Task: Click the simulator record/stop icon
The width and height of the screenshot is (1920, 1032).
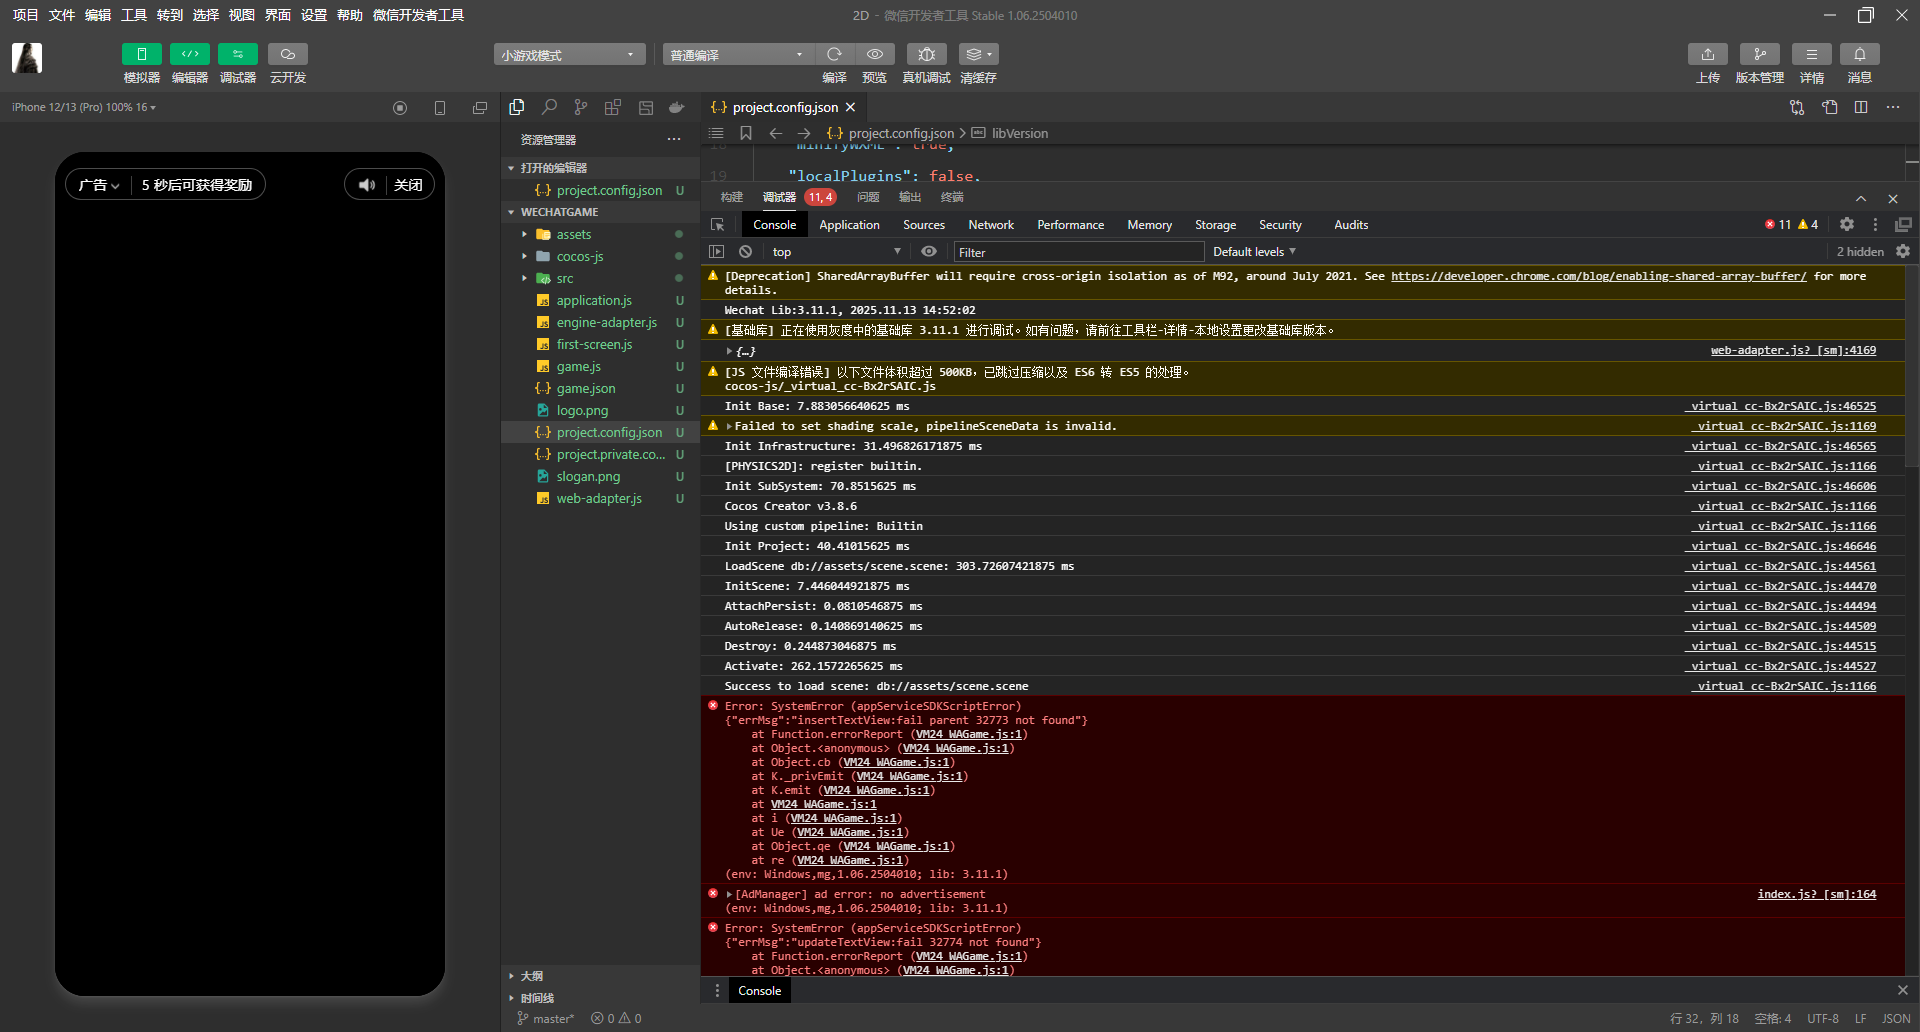Action: (x=400, y=108)
